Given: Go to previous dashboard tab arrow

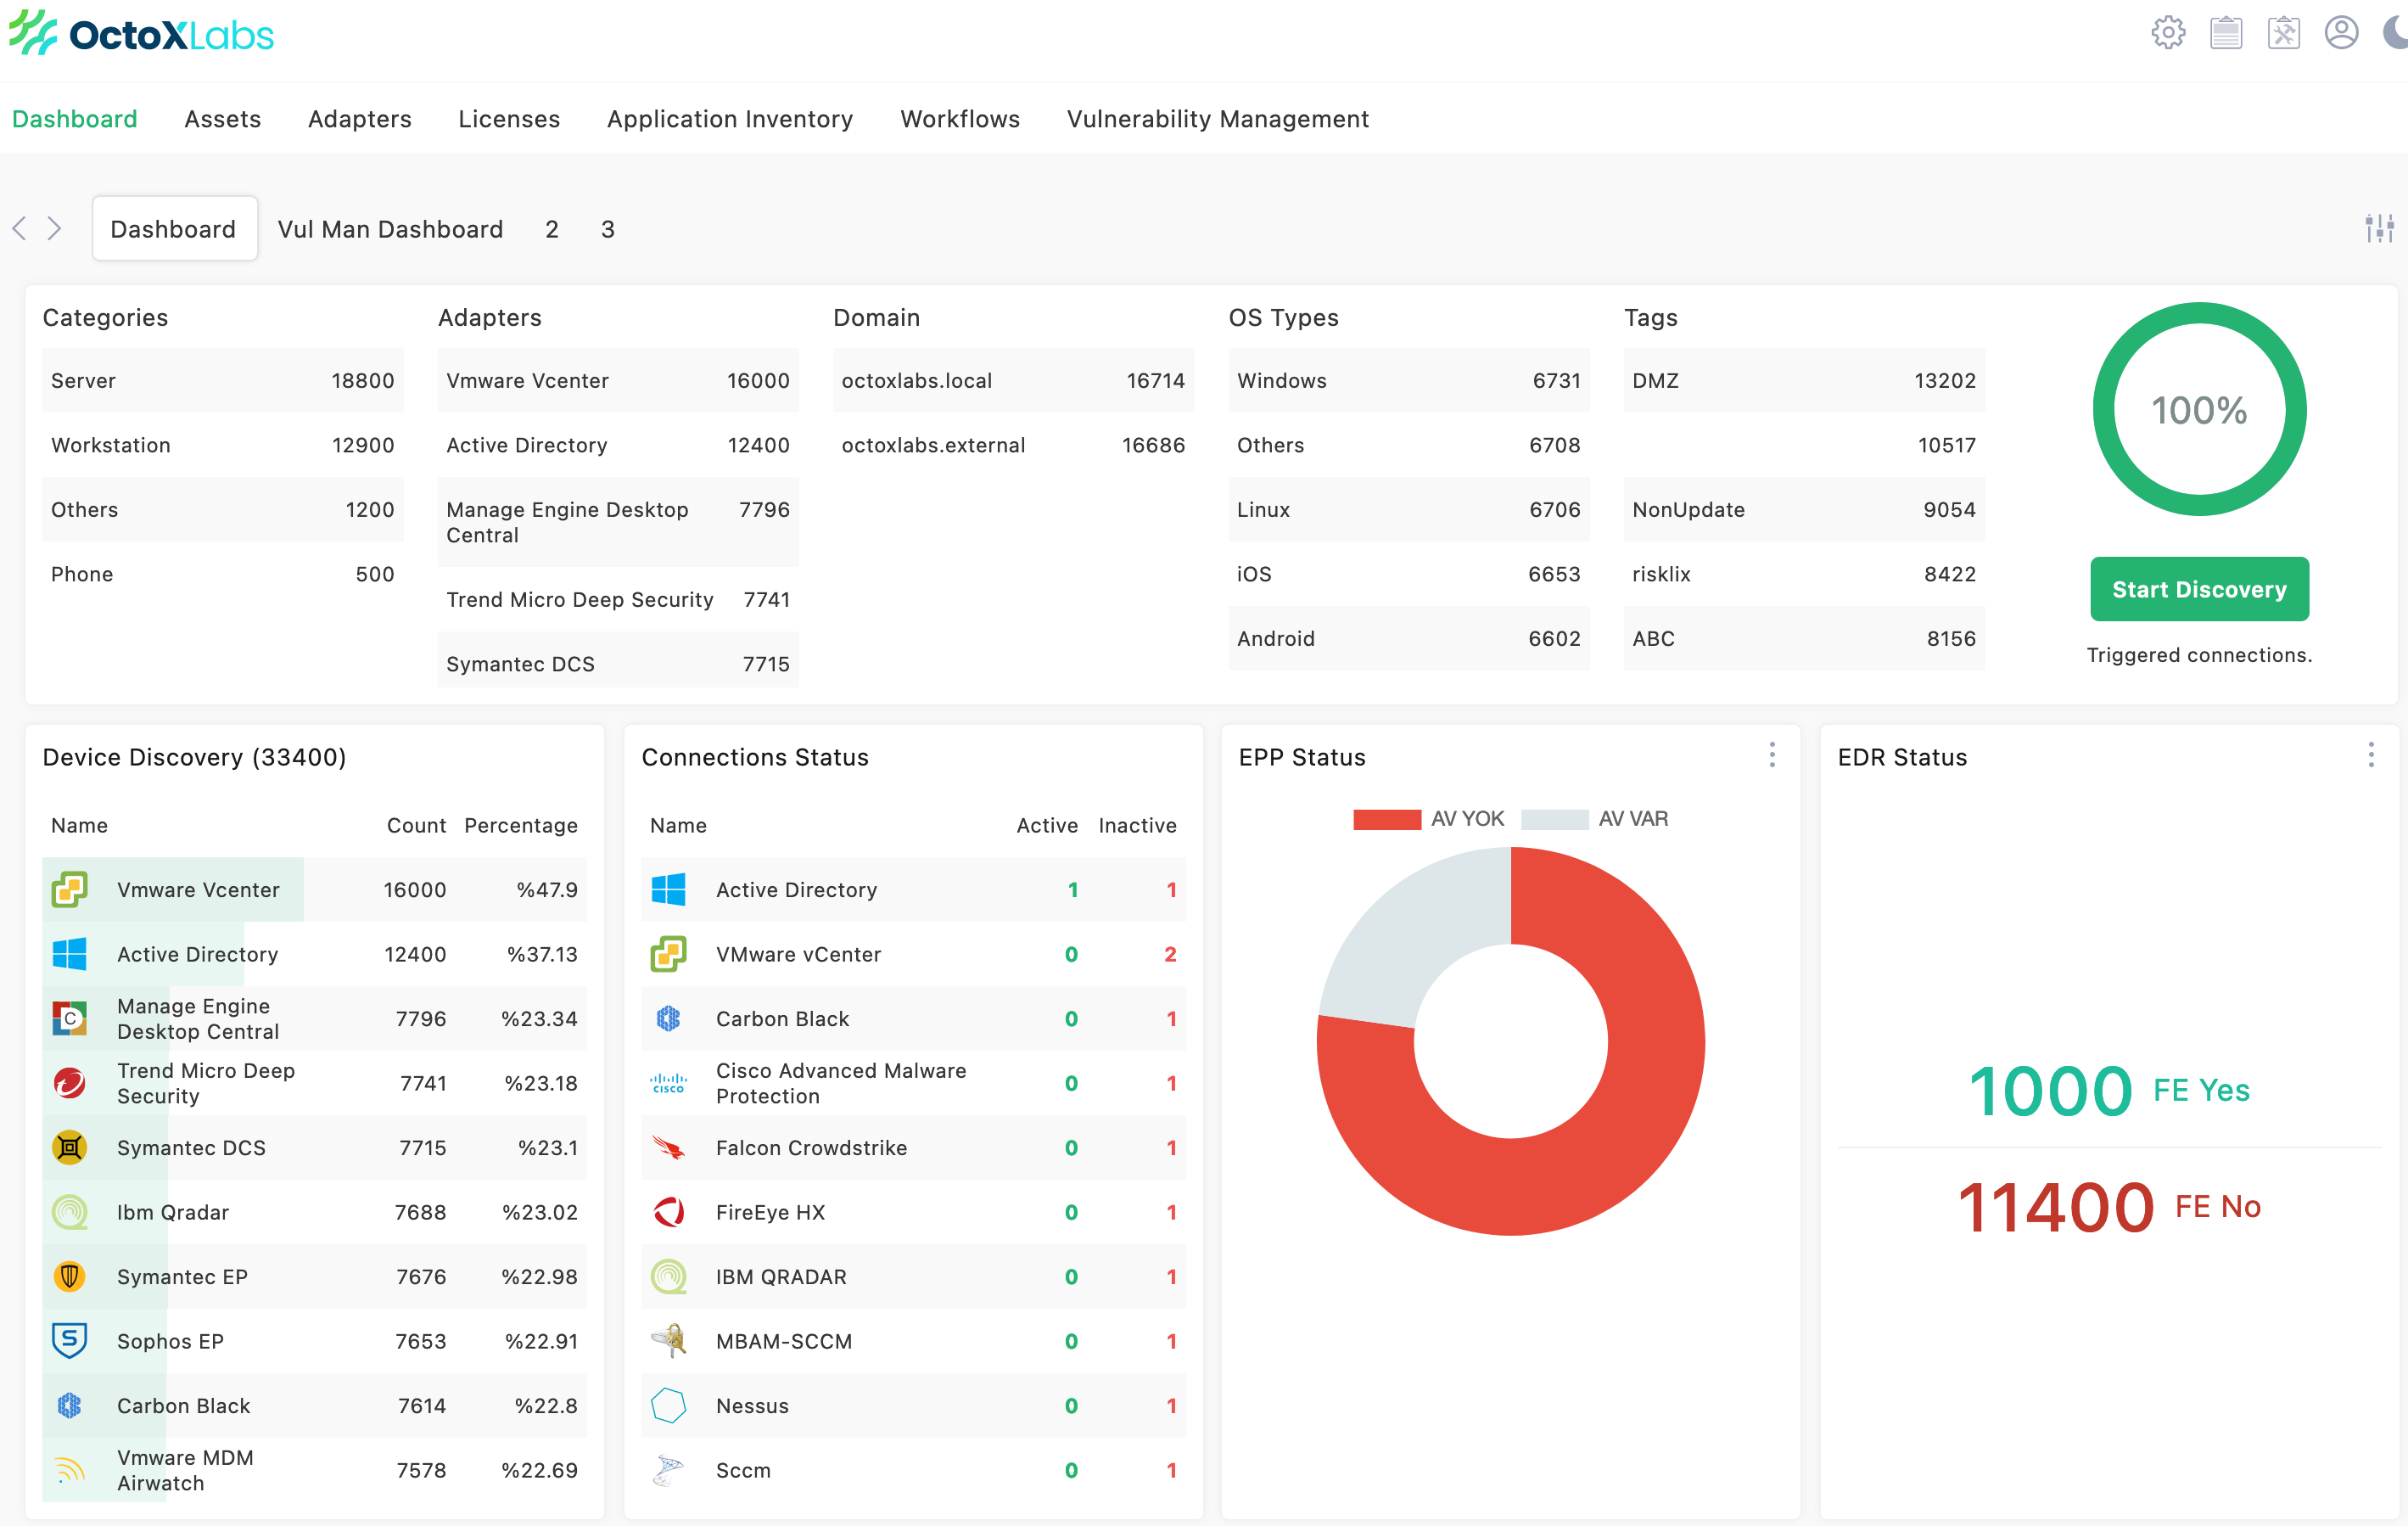Looking at the screenshot, I should tap(19, 229).
